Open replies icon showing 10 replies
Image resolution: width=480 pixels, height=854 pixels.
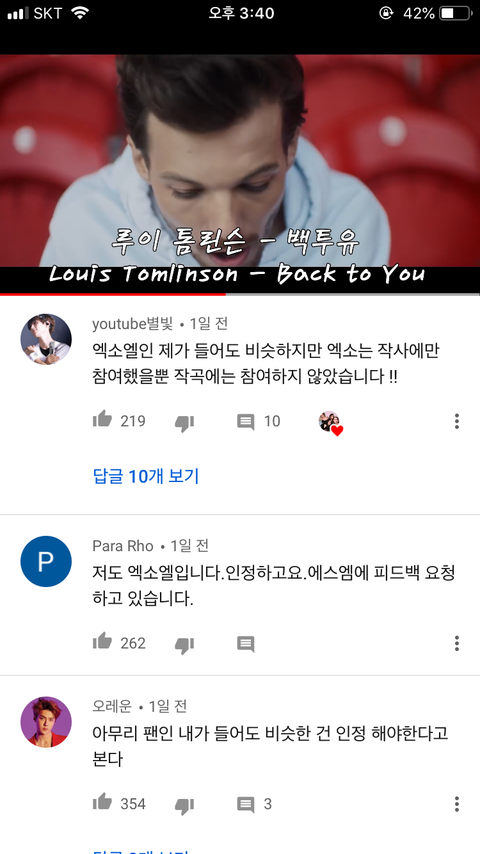[246, 422]
